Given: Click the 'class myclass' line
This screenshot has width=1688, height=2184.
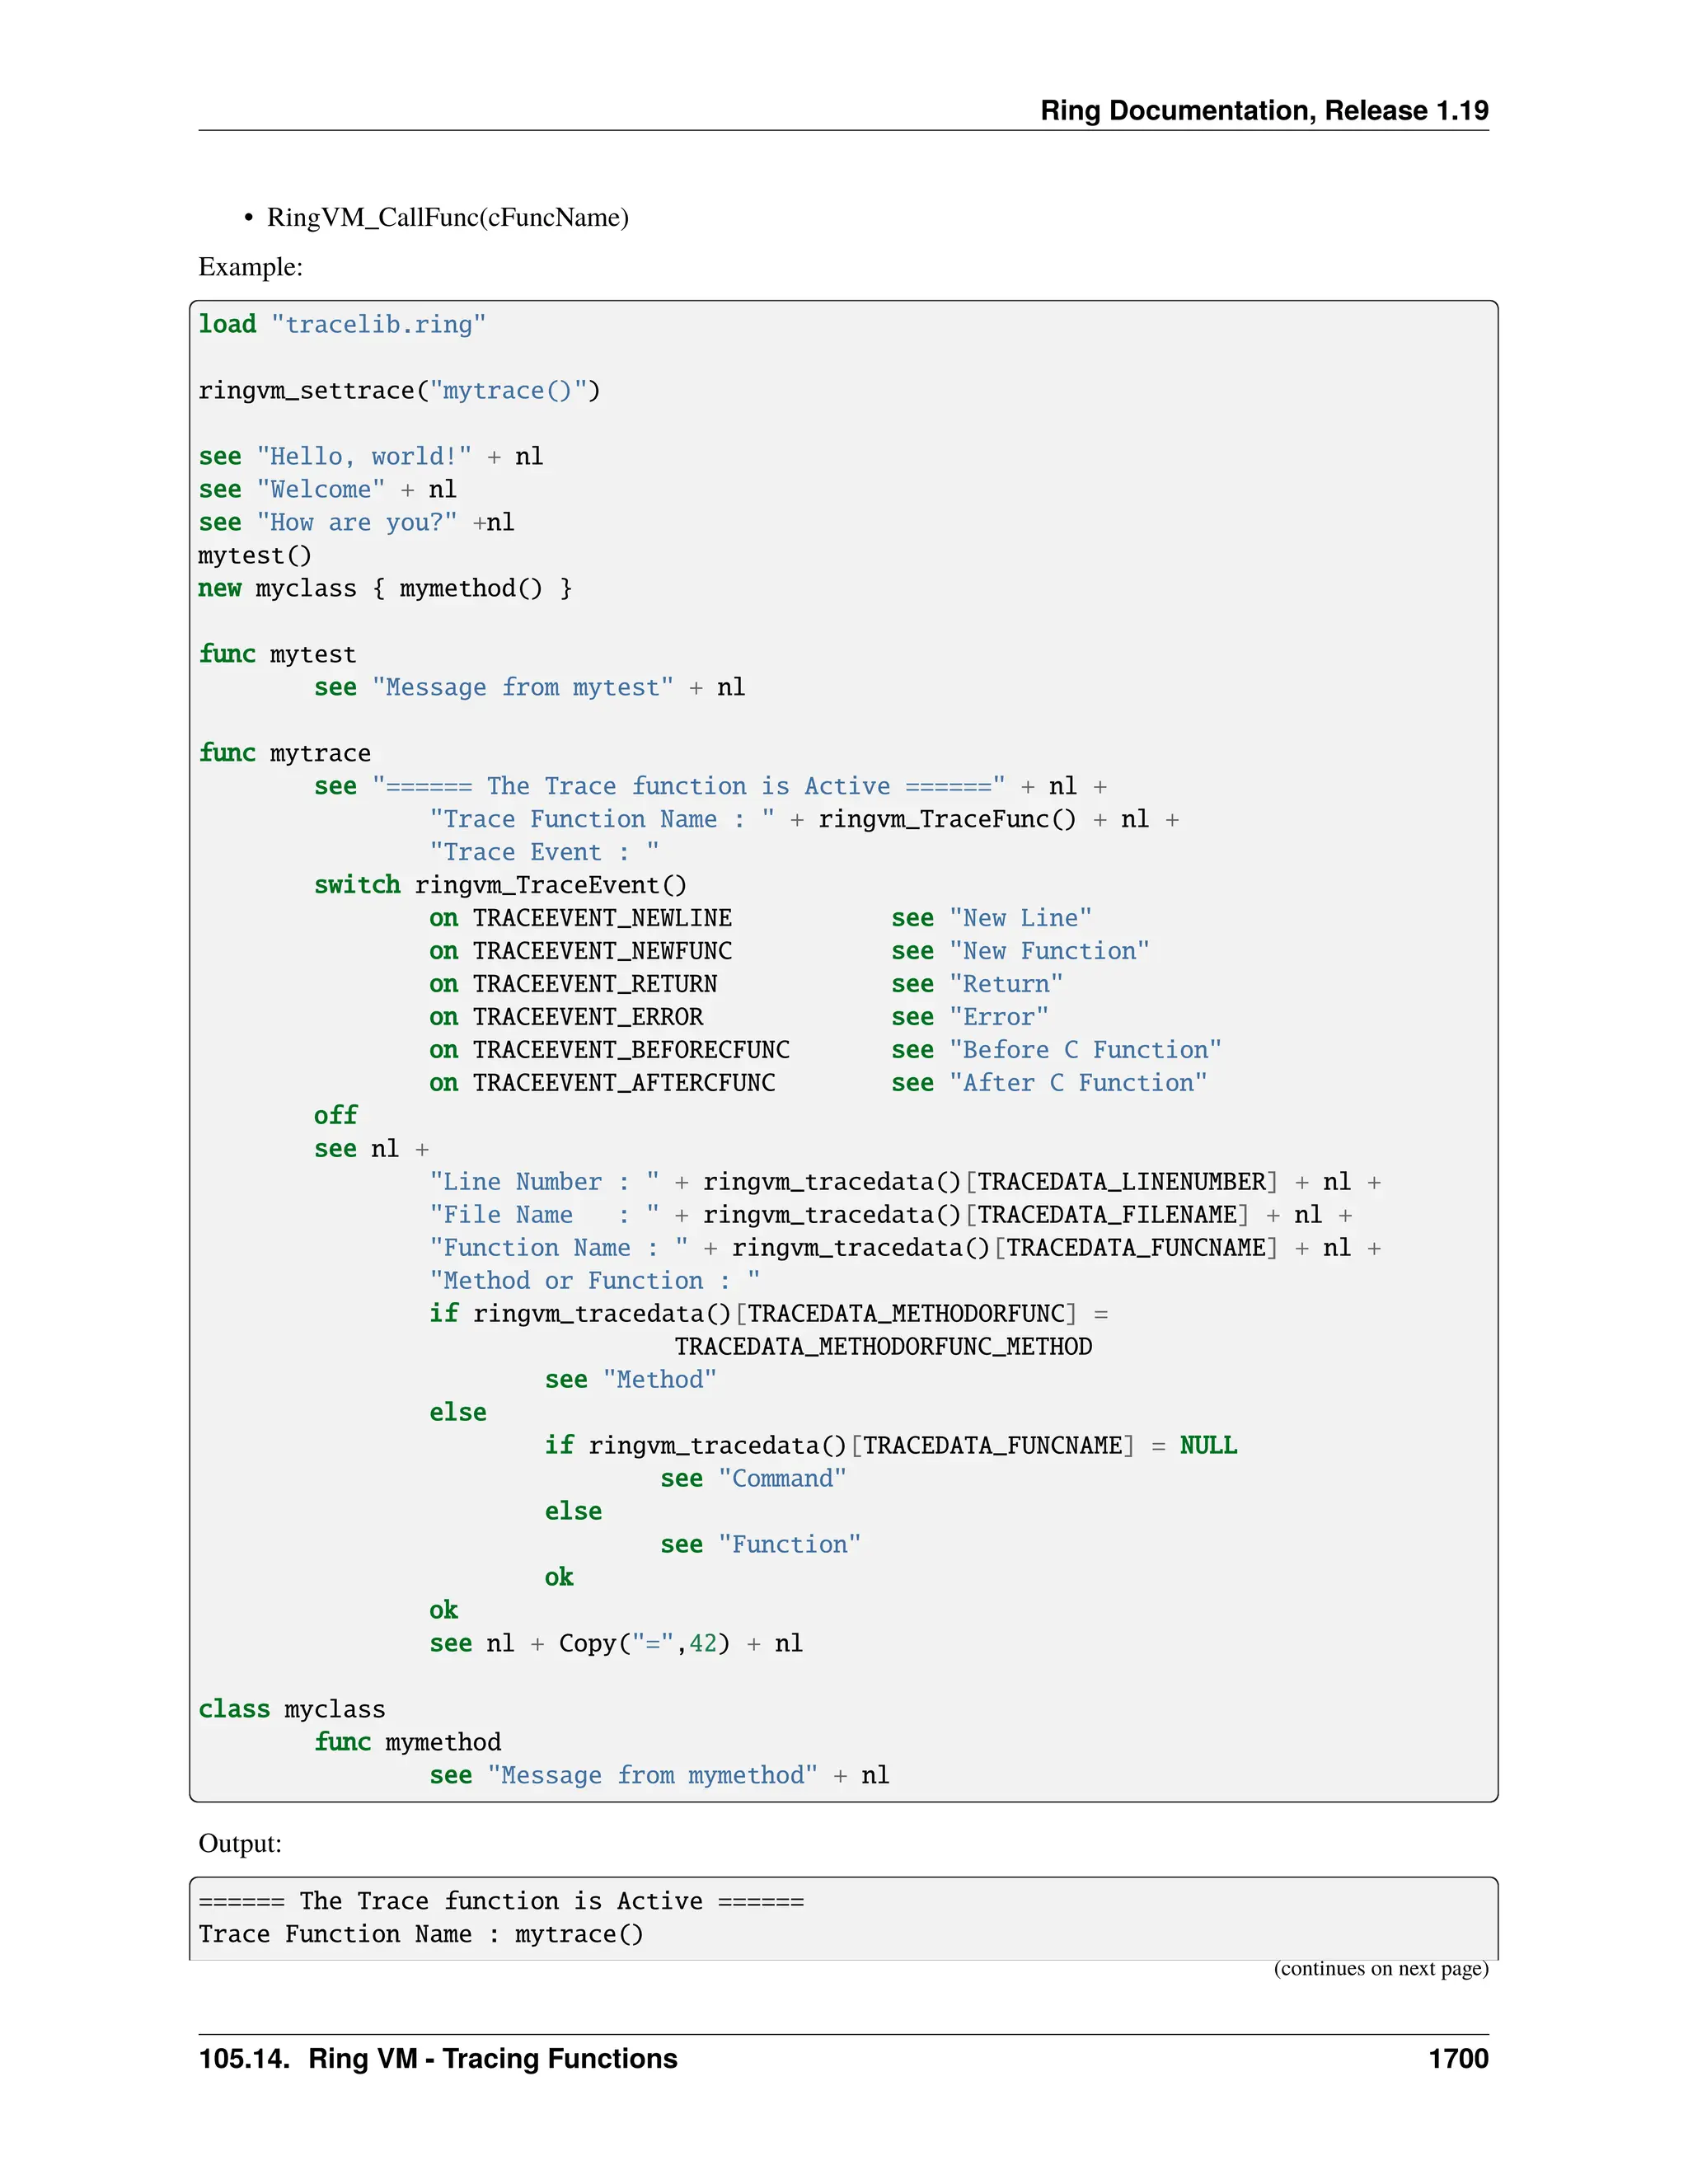Looking at the screenshot, I should (x=292, y=1710).
